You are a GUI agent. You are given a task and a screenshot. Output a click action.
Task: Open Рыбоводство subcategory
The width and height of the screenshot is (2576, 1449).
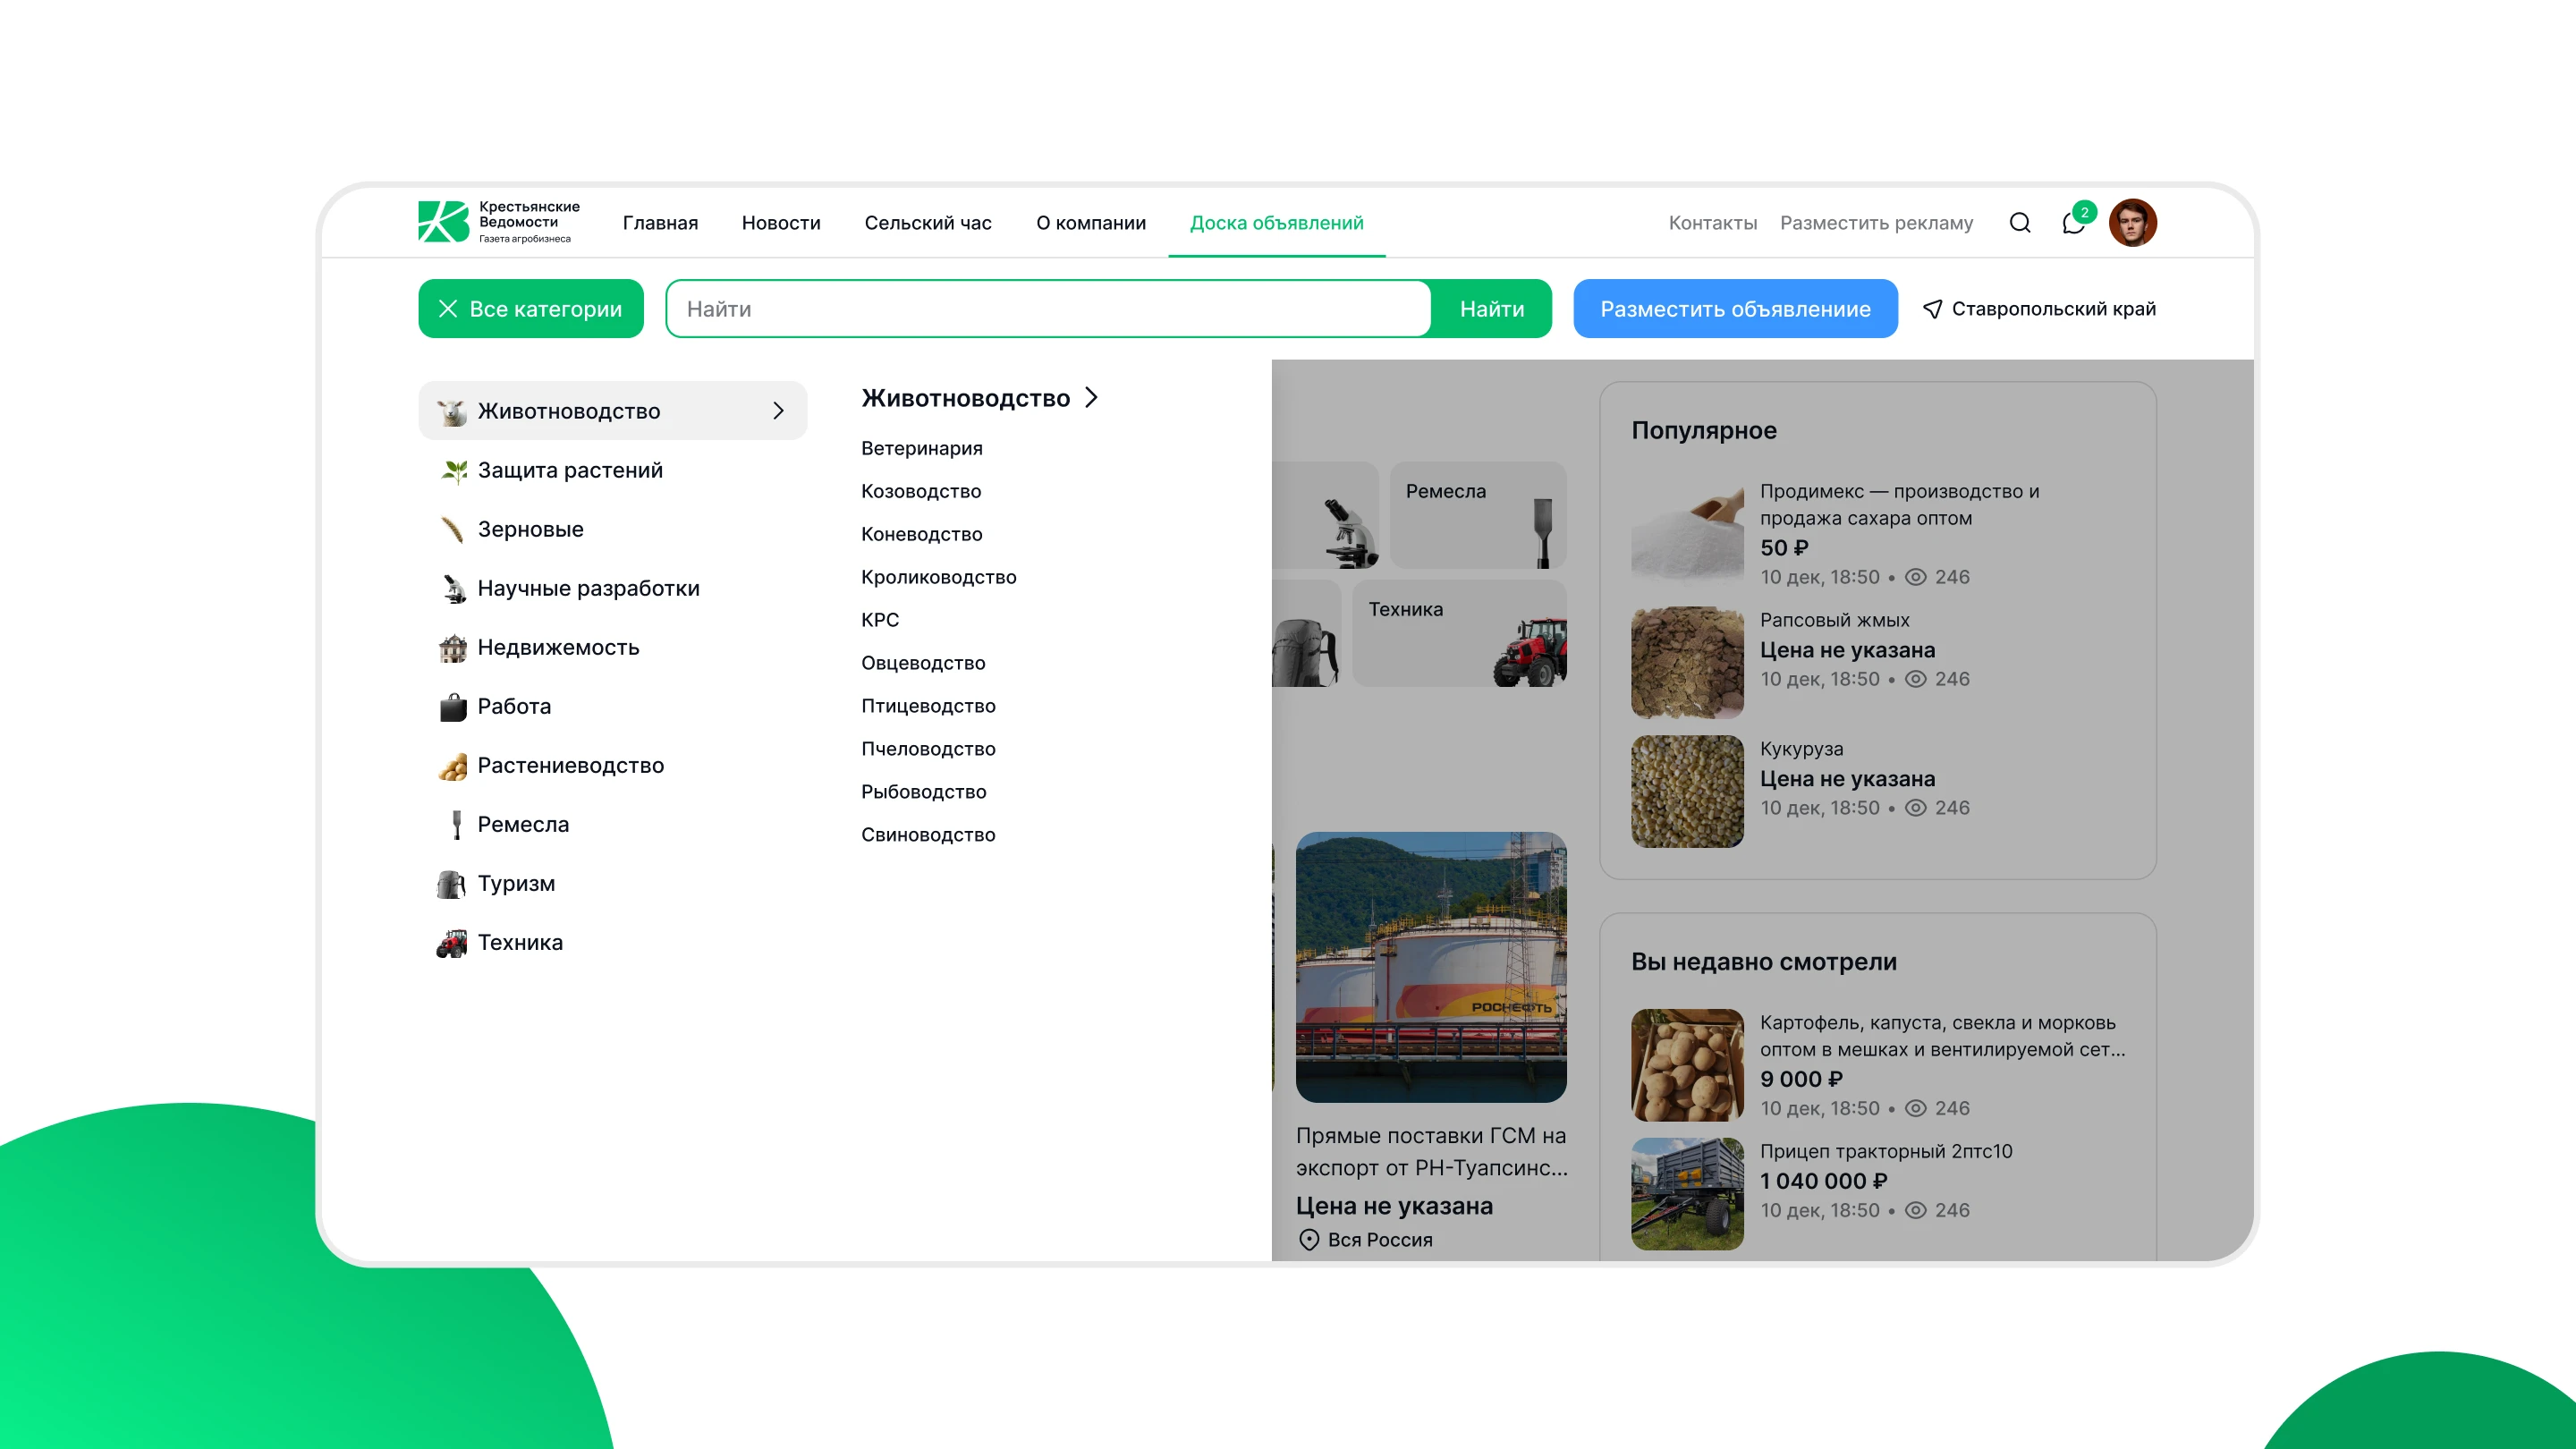coord(923,792)
